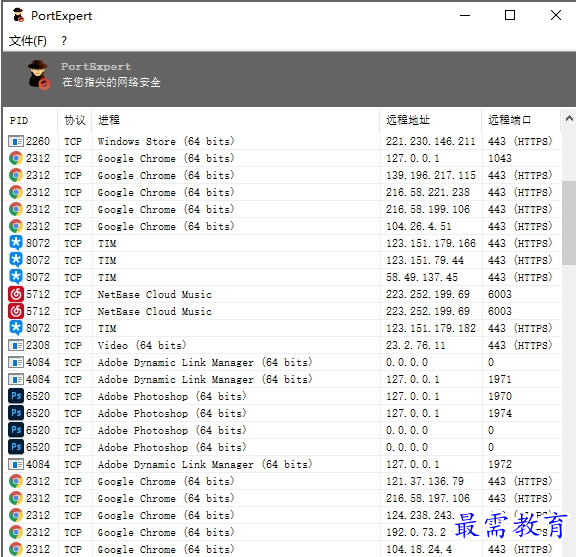
Task: Select the Video (64 bits) process name
Action: [142, 345]
